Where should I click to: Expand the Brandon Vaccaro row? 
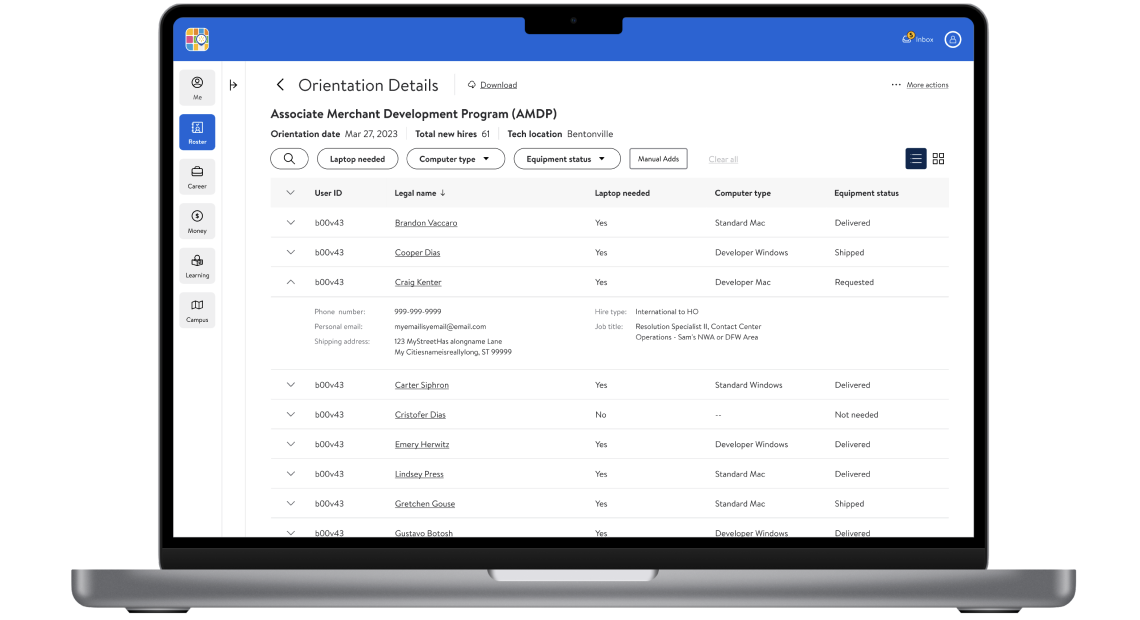coord(291,222)
